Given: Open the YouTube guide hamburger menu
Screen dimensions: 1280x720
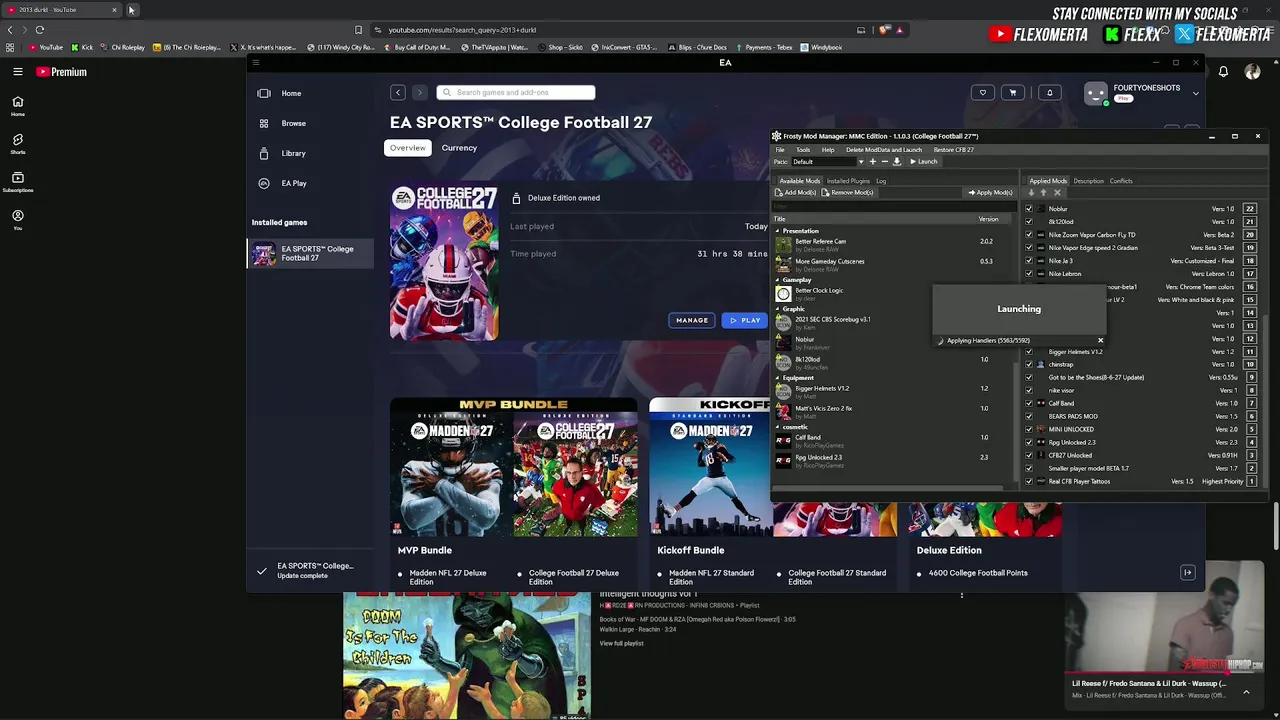Looking at the screenshot, I should pos(17,72).
